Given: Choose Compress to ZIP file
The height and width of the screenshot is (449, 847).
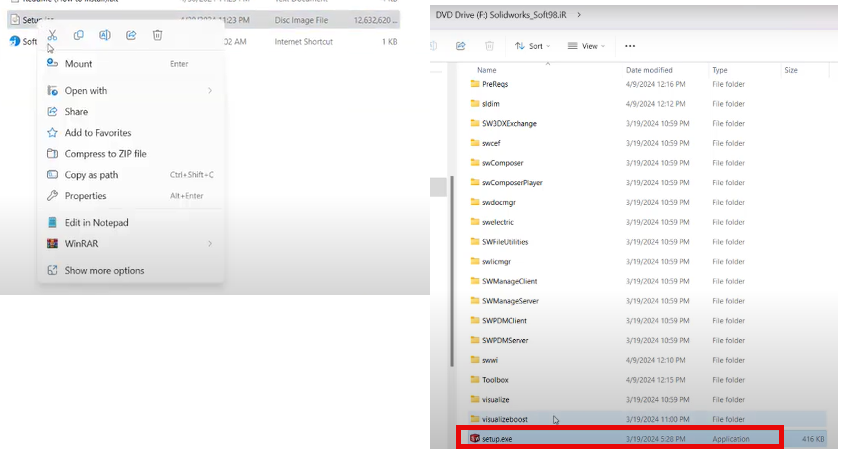Looking at the screenshot, I should click(130, 154).
